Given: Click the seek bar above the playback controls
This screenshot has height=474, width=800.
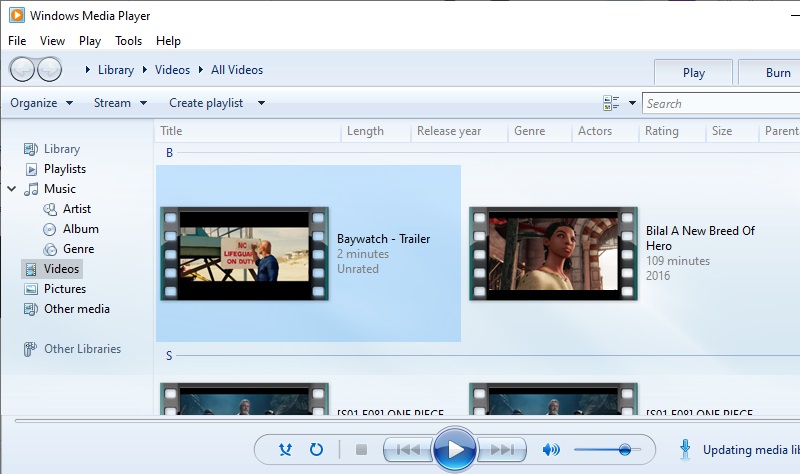Looking at the screenshot, I should click(x=407, y=421).
